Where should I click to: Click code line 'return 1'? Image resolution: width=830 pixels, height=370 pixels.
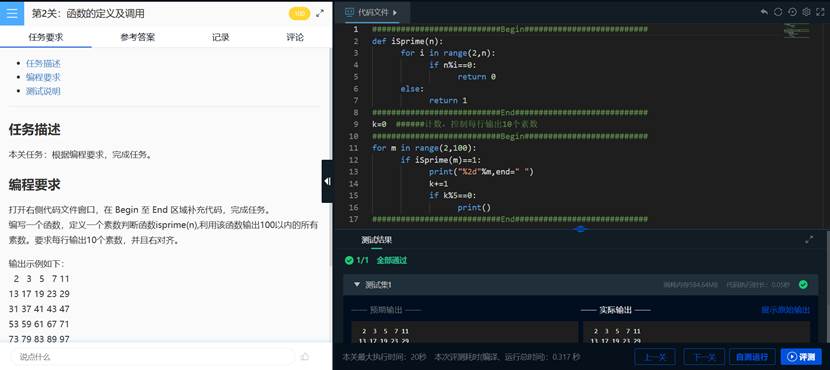tap(448, 100)
